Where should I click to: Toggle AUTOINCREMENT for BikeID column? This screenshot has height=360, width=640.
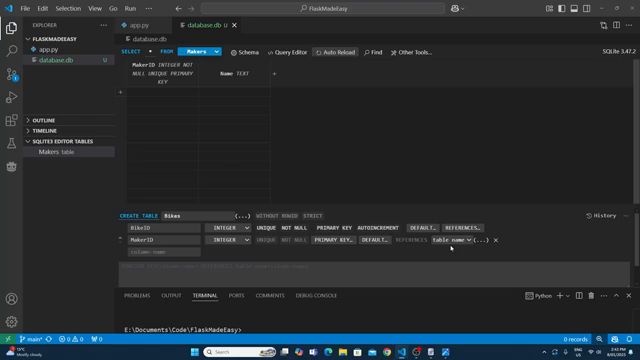click(x=378, y=228)
